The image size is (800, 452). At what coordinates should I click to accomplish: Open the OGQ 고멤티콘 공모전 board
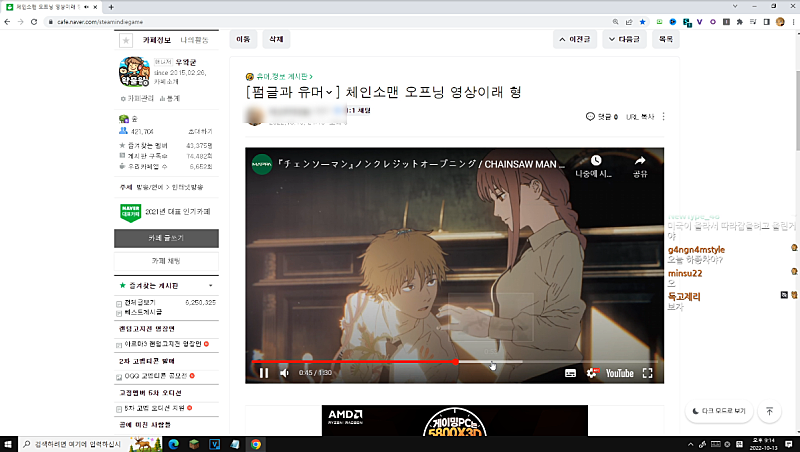[x=156, y=376]
